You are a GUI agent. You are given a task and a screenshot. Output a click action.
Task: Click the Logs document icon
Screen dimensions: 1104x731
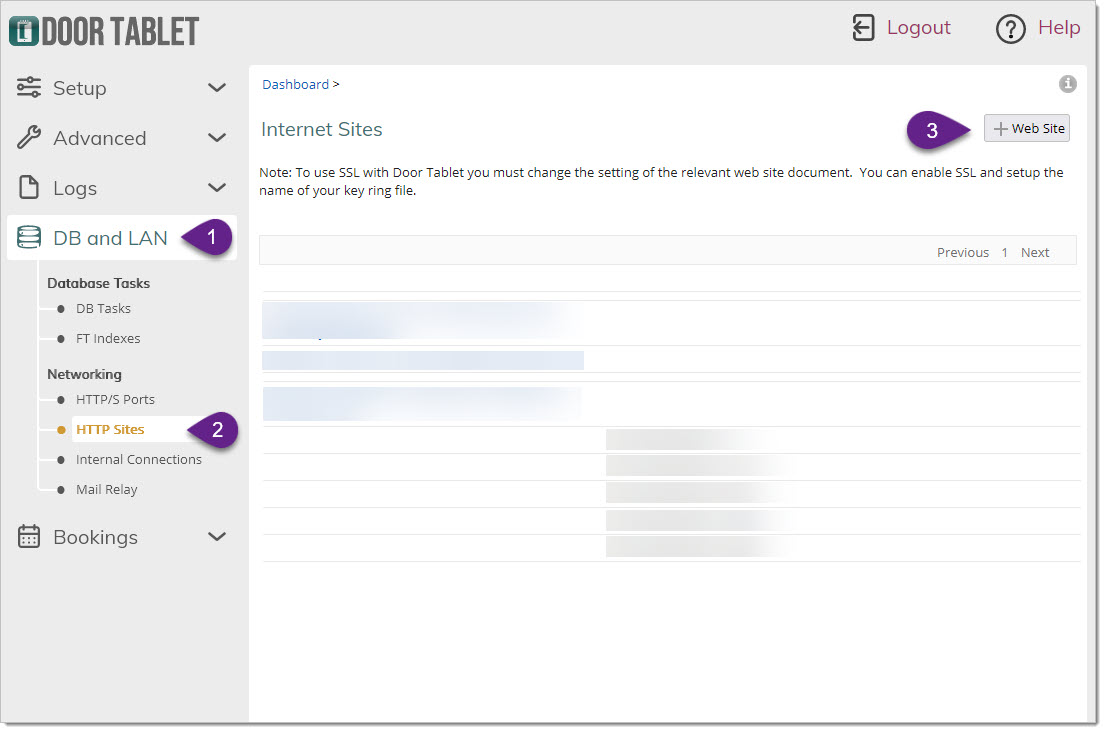coord(29,188)
